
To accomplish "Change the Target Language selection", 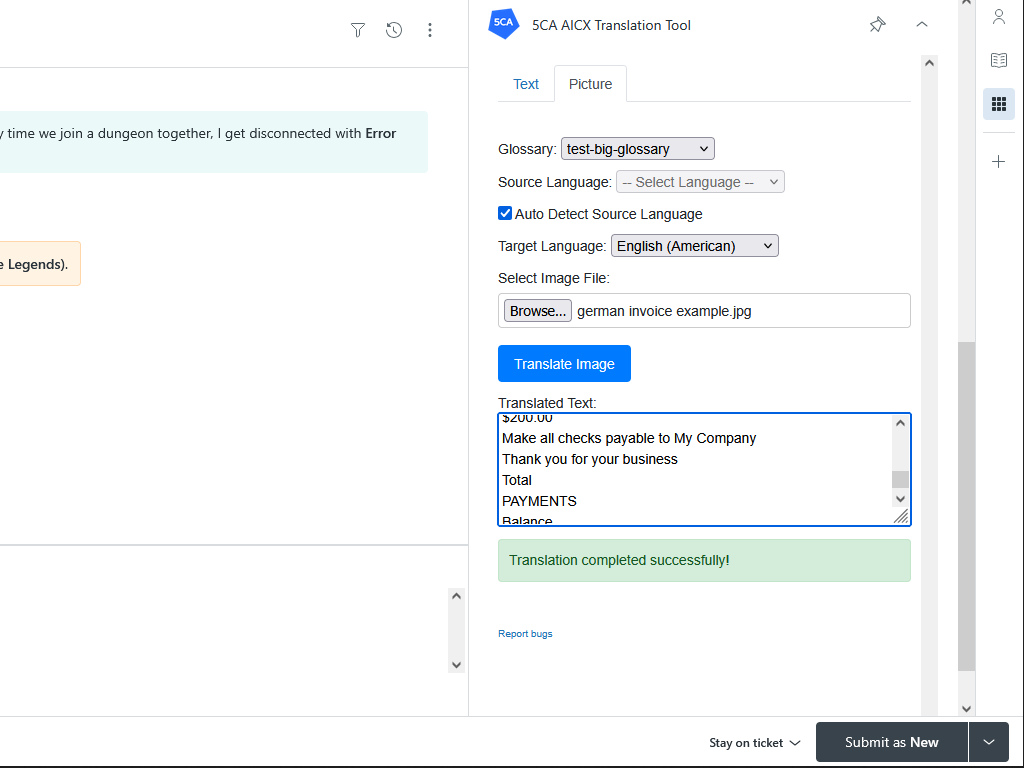I will (694, 245).
